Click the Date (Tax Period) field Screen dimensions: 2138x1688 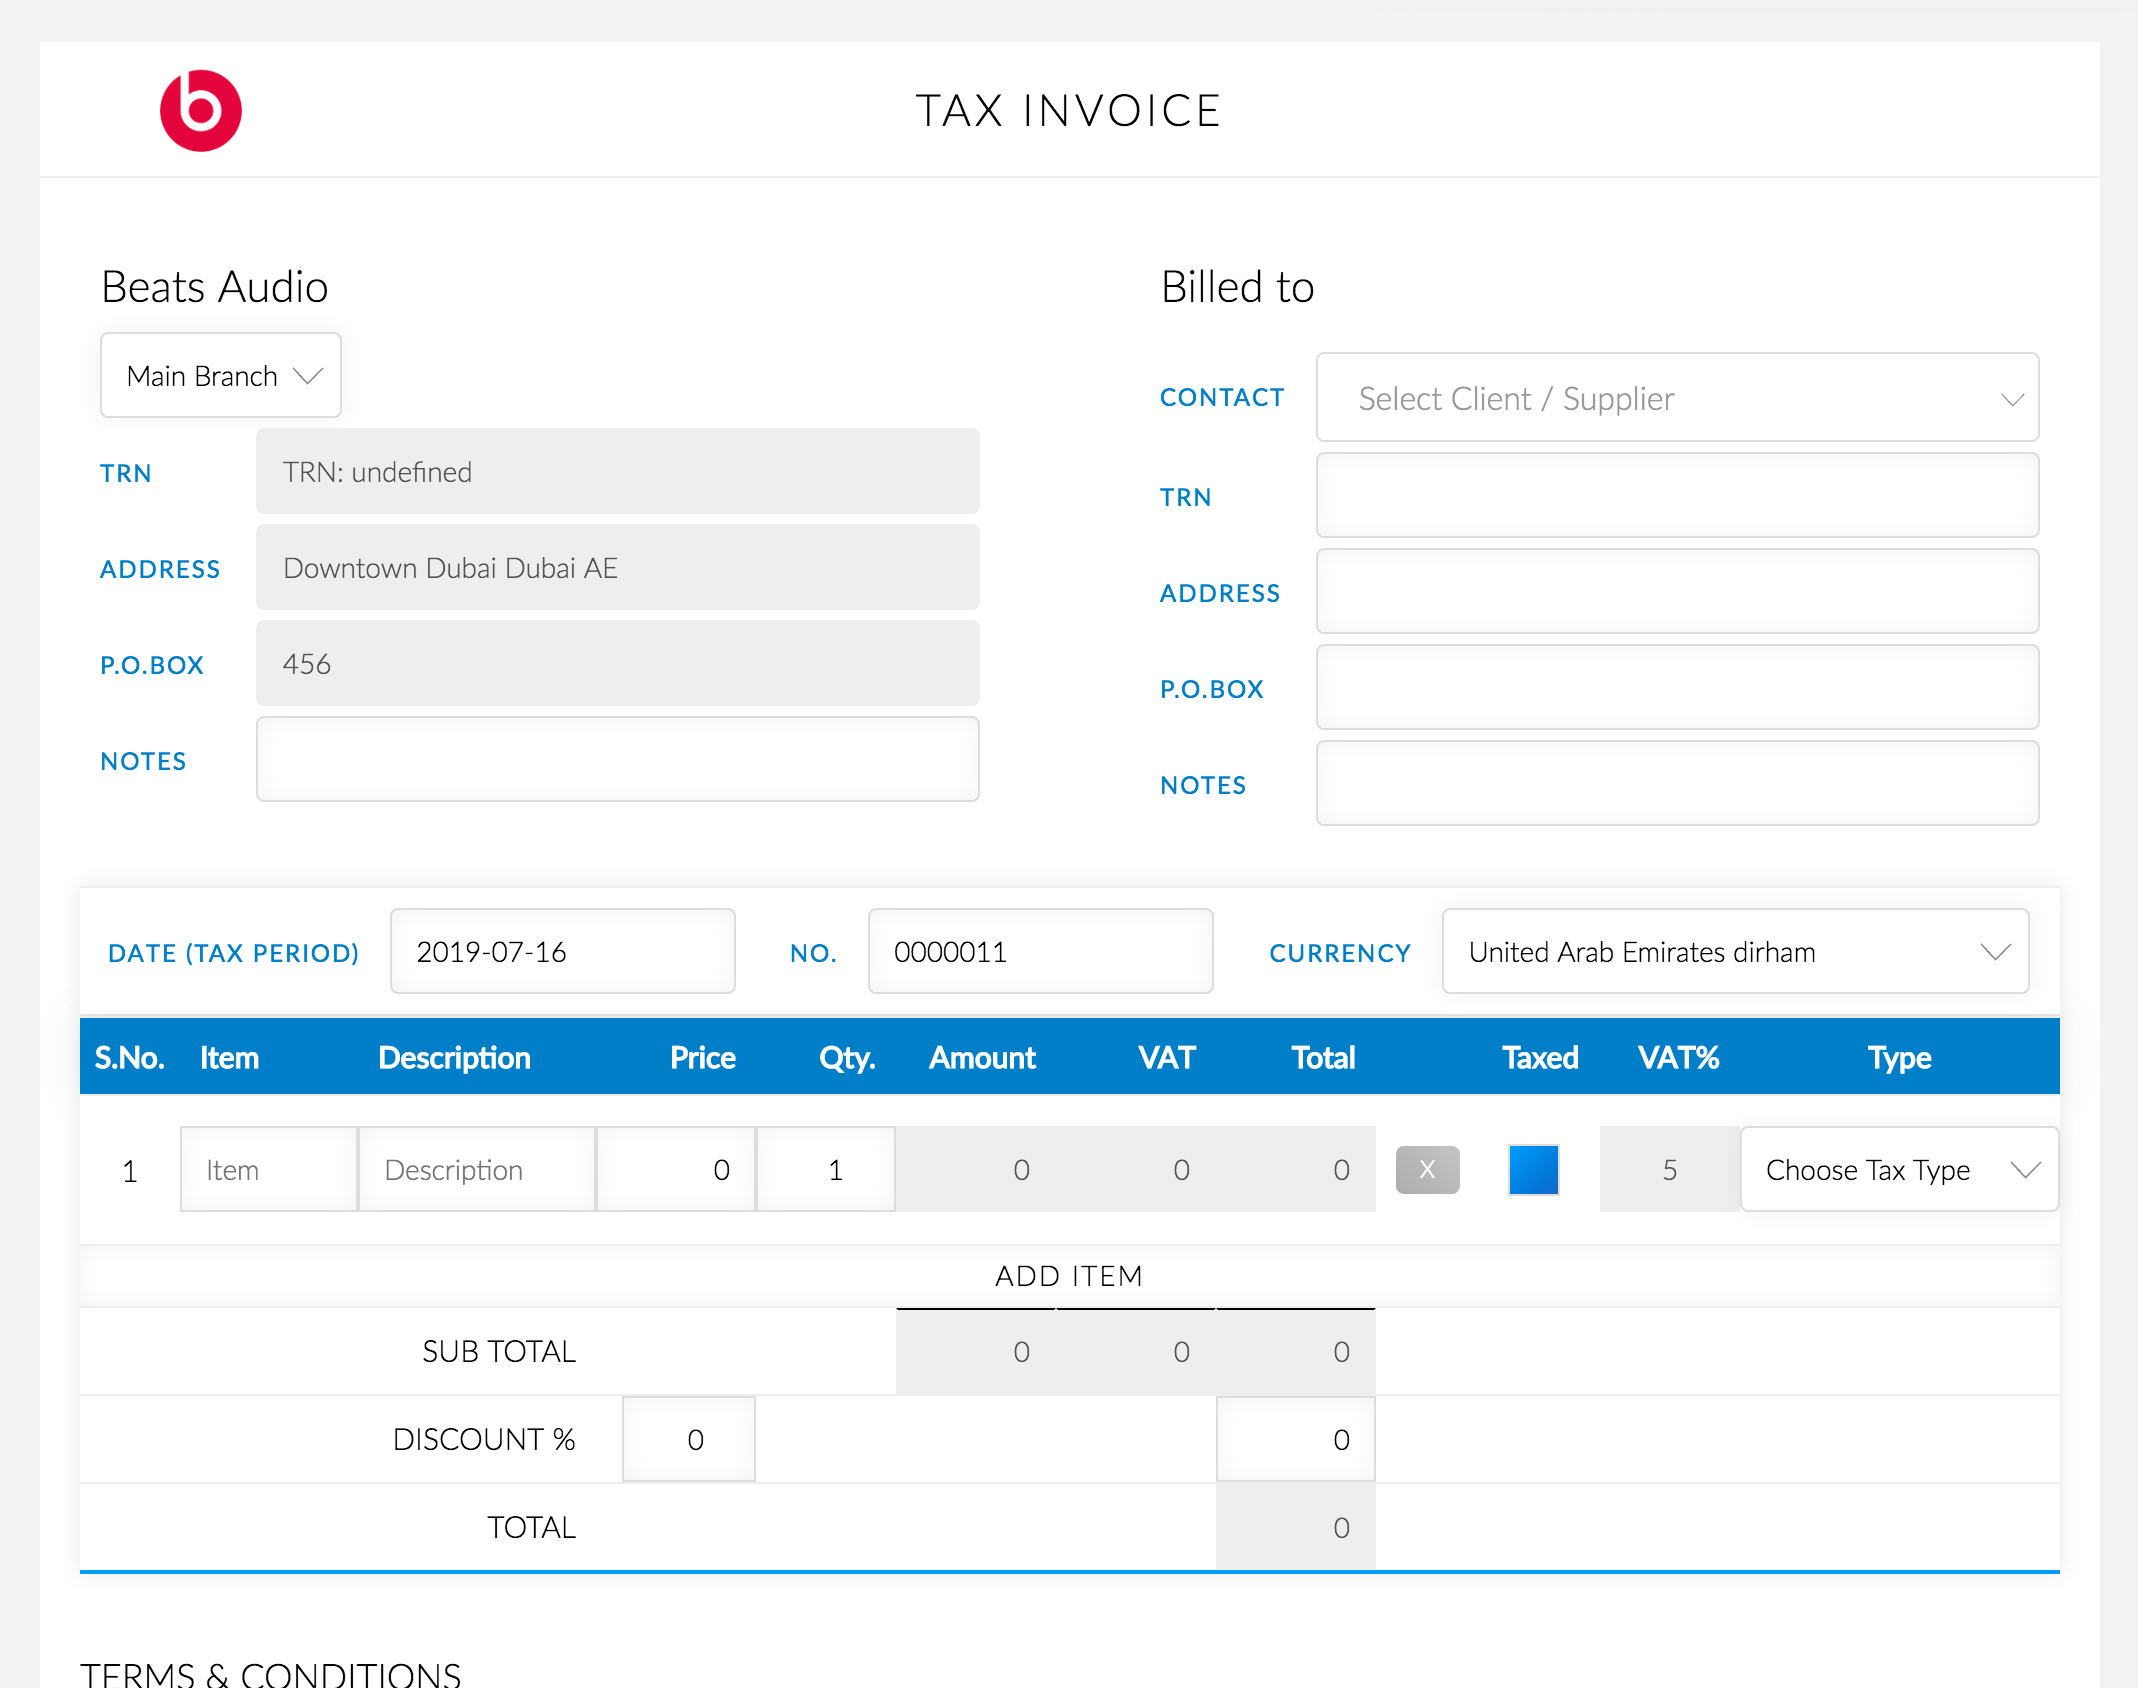tap(563, 951)
